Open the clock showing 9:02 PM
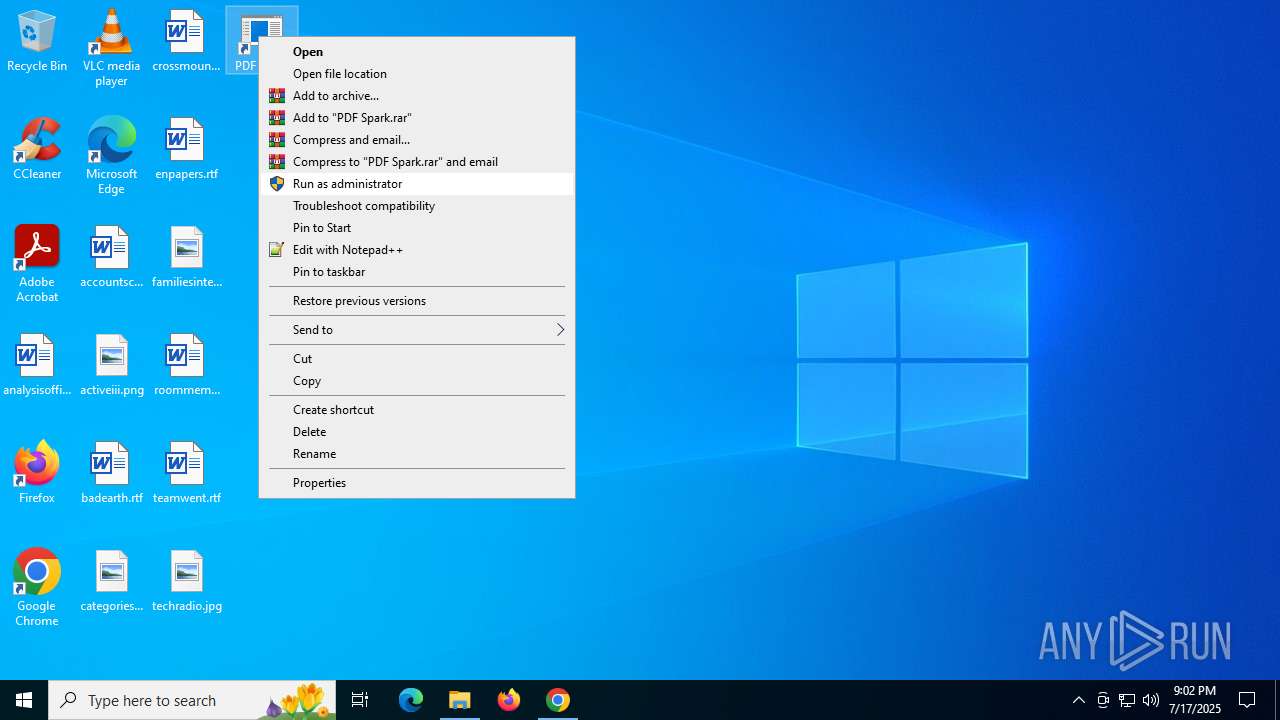This screenshot has width=1280, height=720. 1195,700
